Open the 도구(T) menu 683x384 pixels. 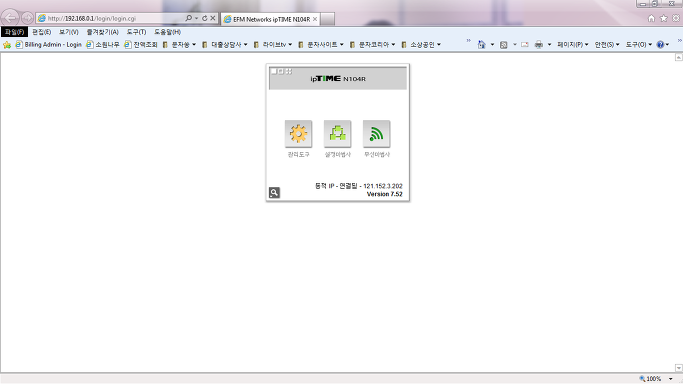coord(136,32)
